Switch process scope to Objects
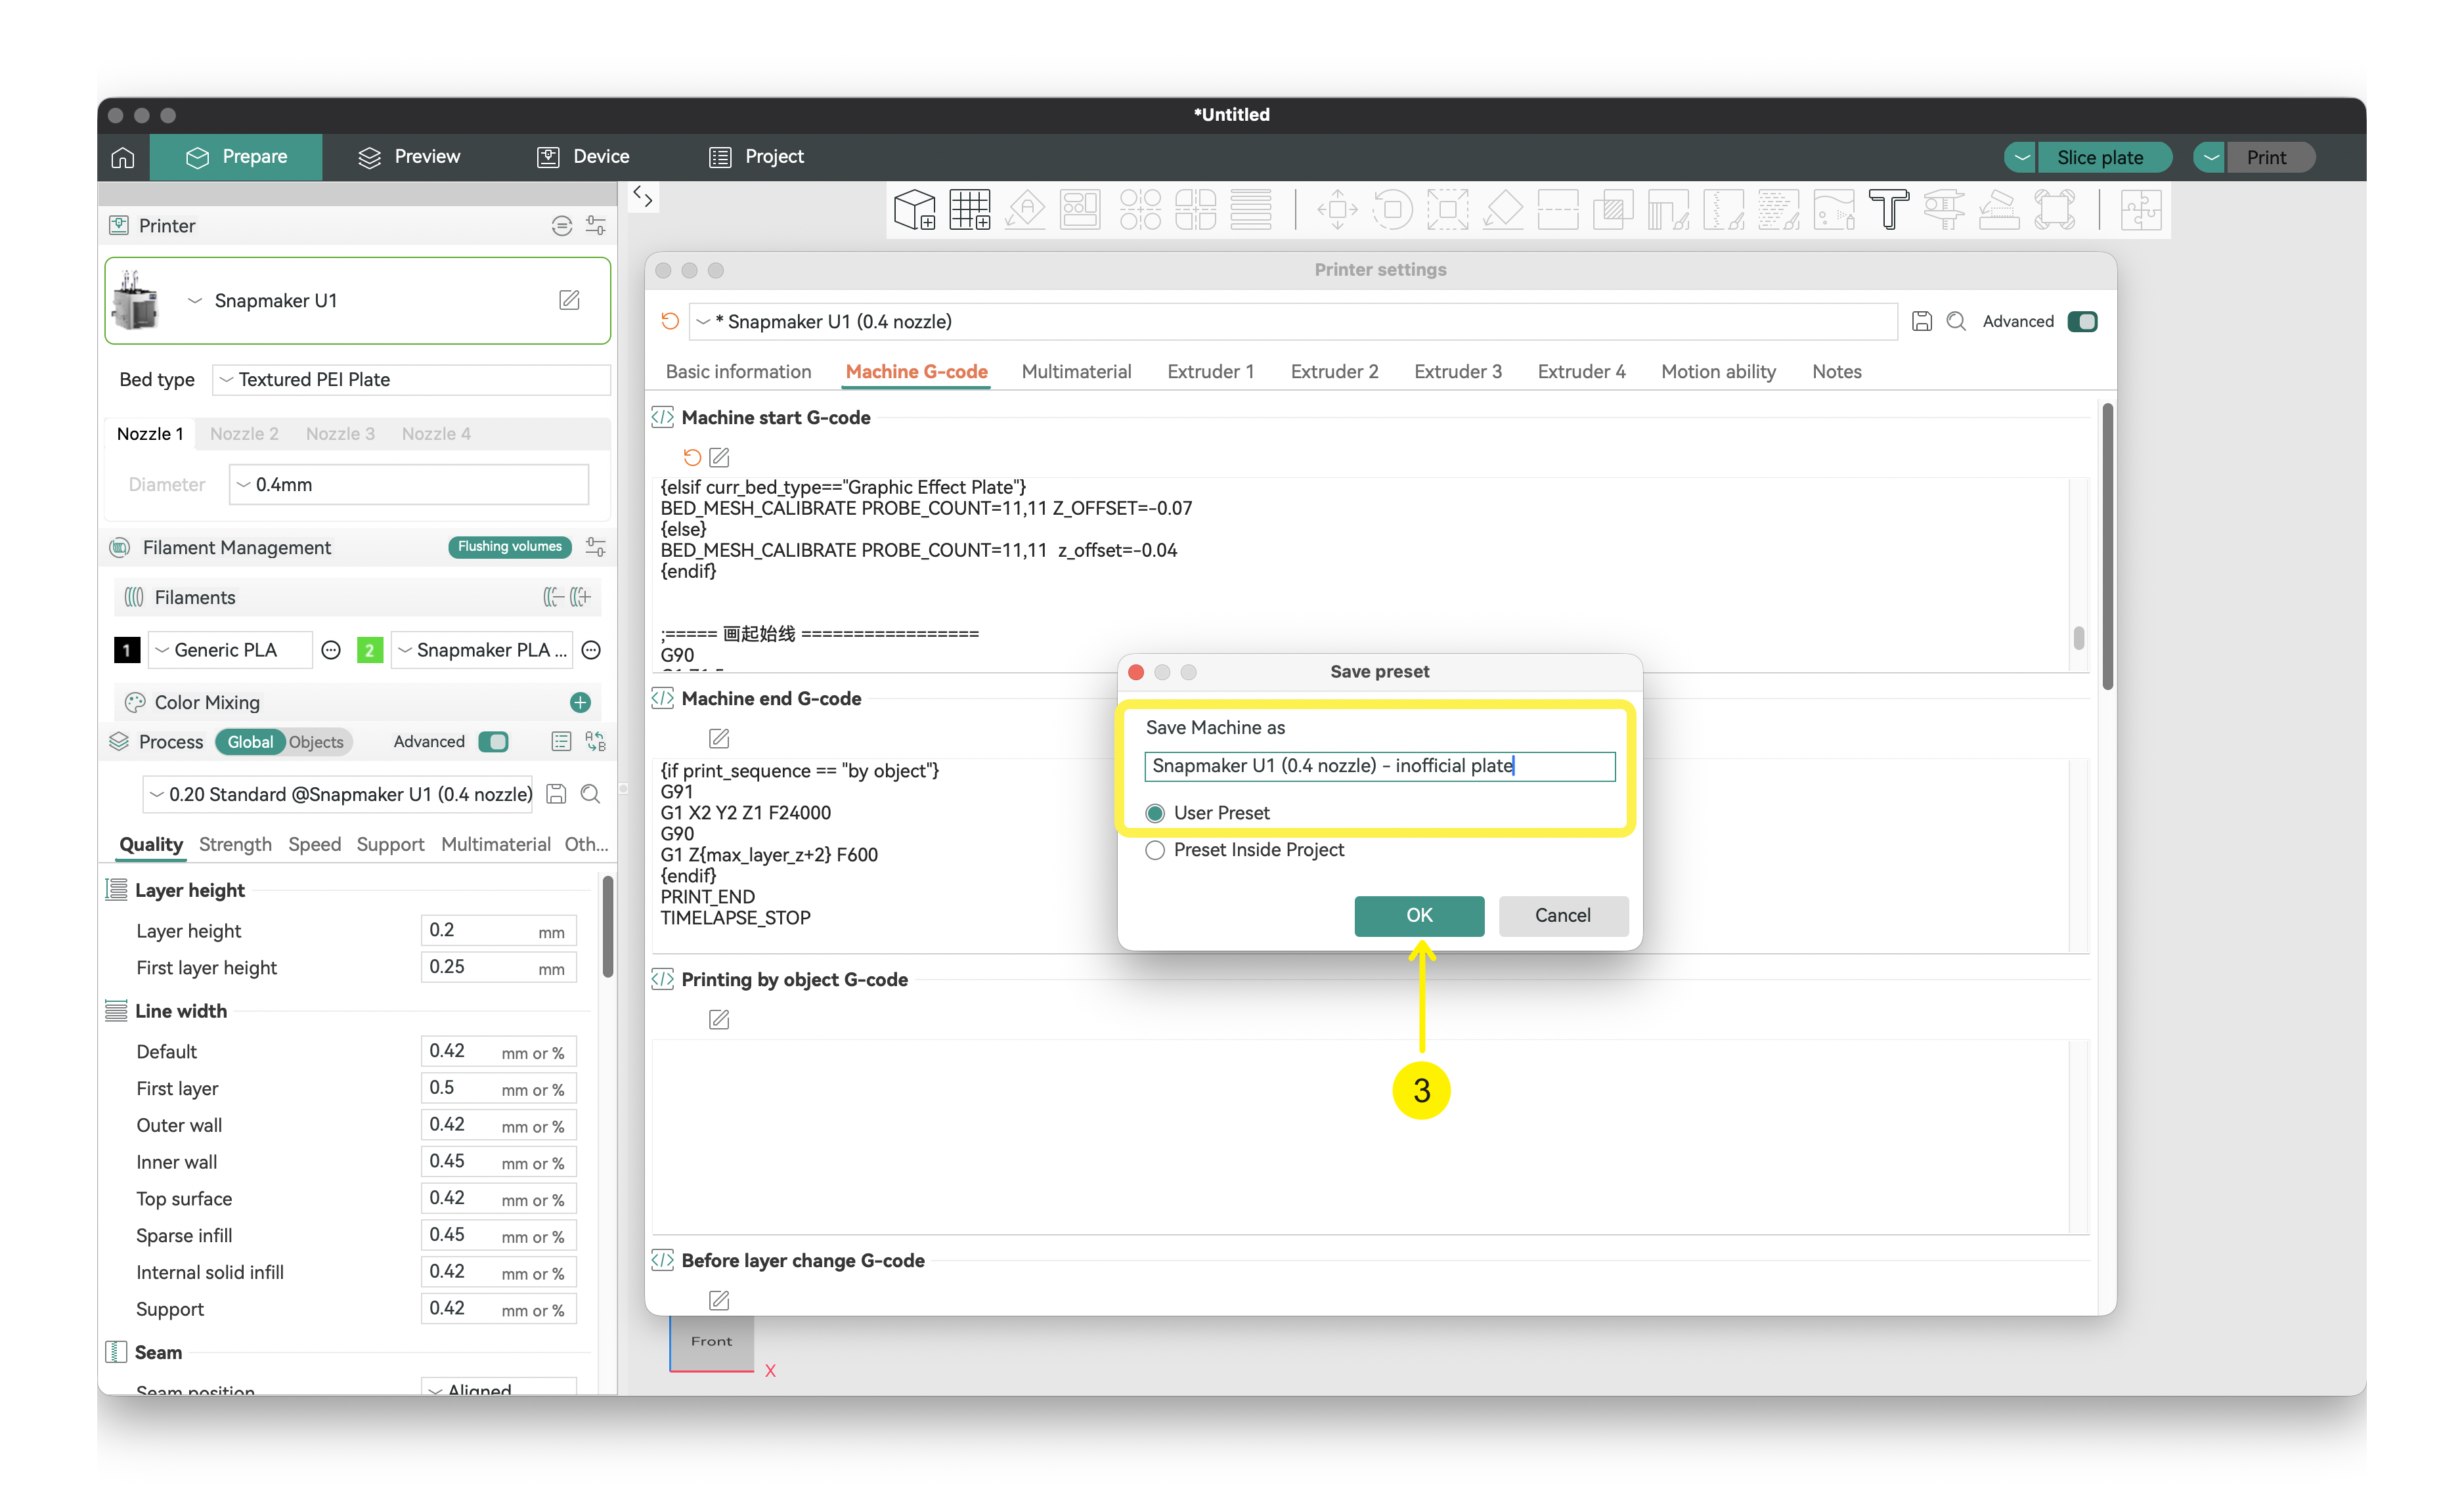The image size is (2464, 1493). (x=316, y=742)
